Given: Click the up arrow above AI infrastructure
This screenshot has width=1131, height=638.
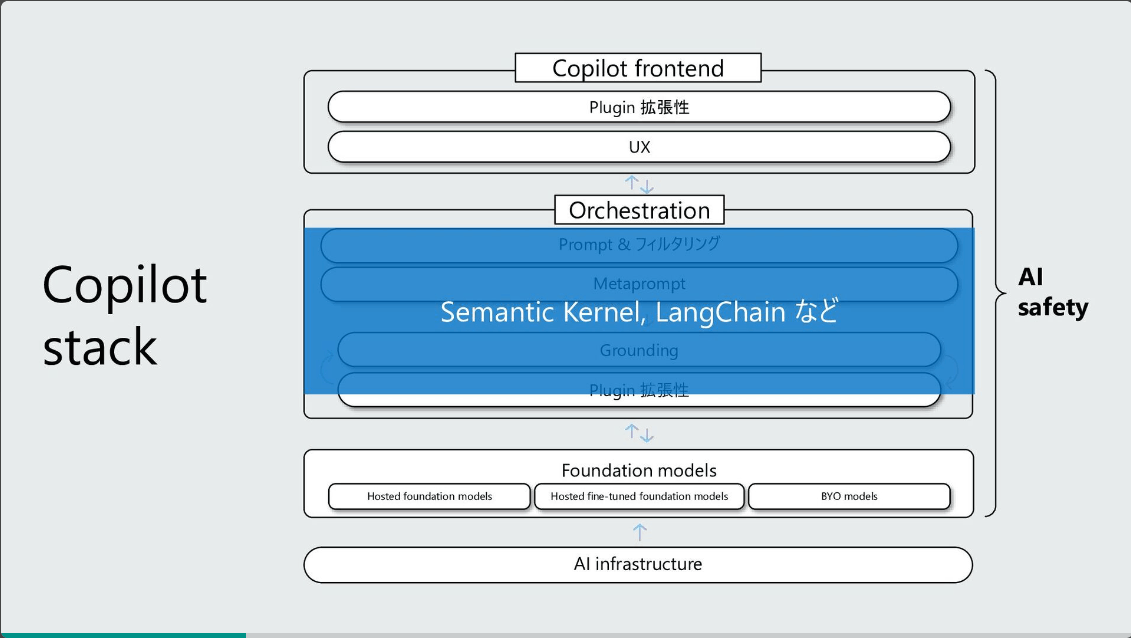Looking at the screenshot, I should (x=639, y=532).
